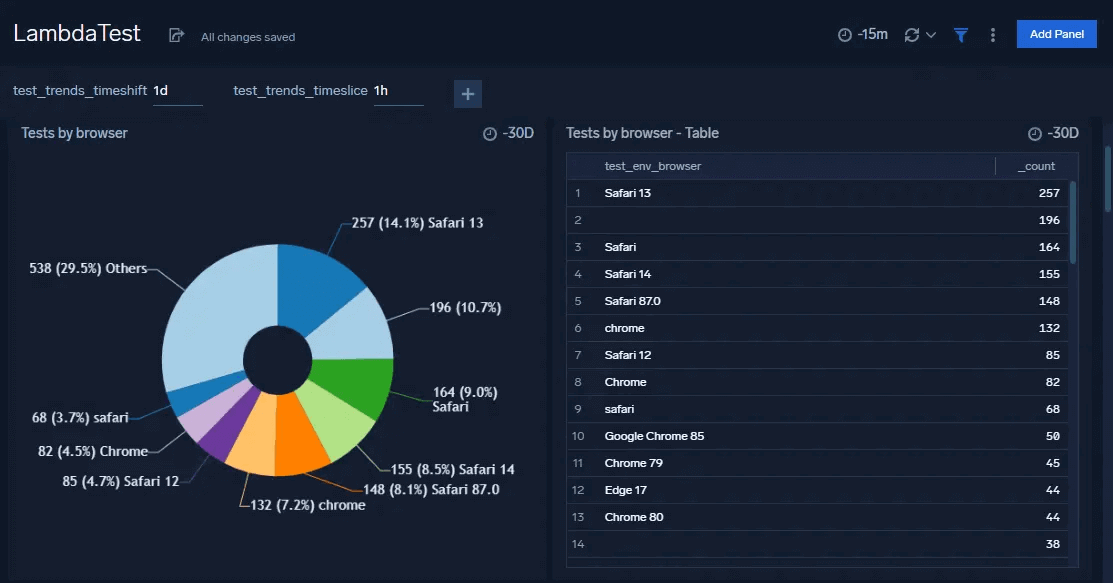The width and height of the screenshot is (1113, 583).
Task: Click the Add Panel button
Action: [1056, 33]
